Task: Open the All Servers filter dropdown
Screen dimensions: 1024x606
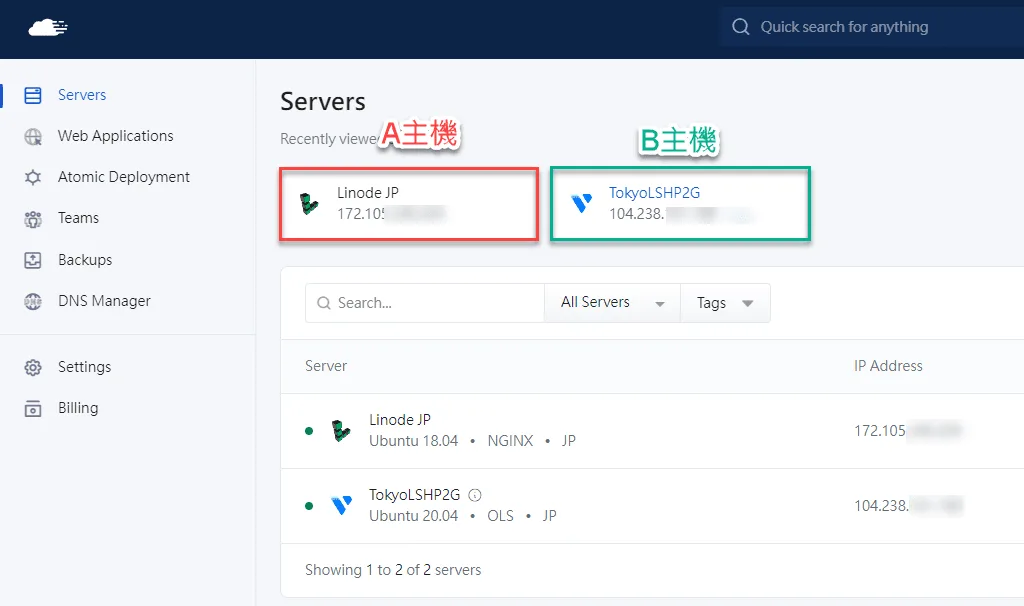Action: tap(612, 303)
